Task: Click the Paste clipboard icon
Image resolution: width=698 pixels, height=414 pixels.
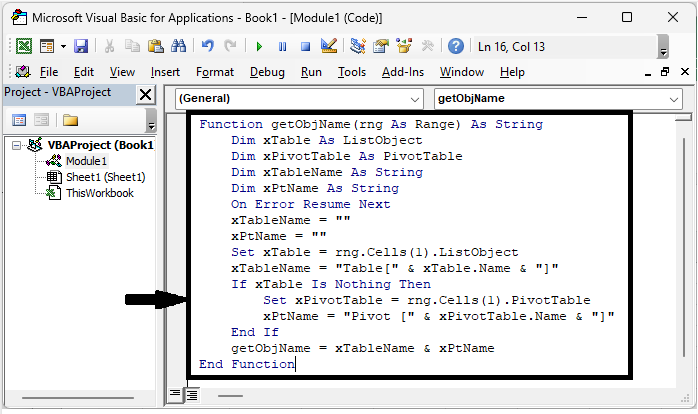Action: pyautogui.click(x=155, y=46)
